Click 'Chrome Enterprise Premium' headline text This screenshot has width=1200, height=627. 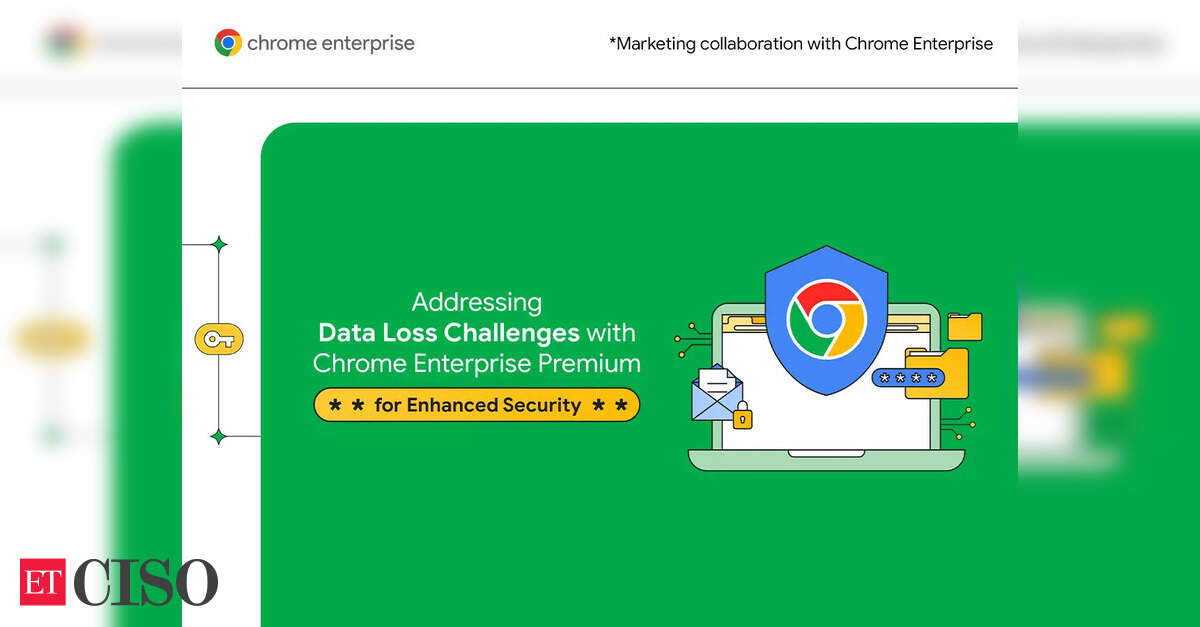click(476, 363)
